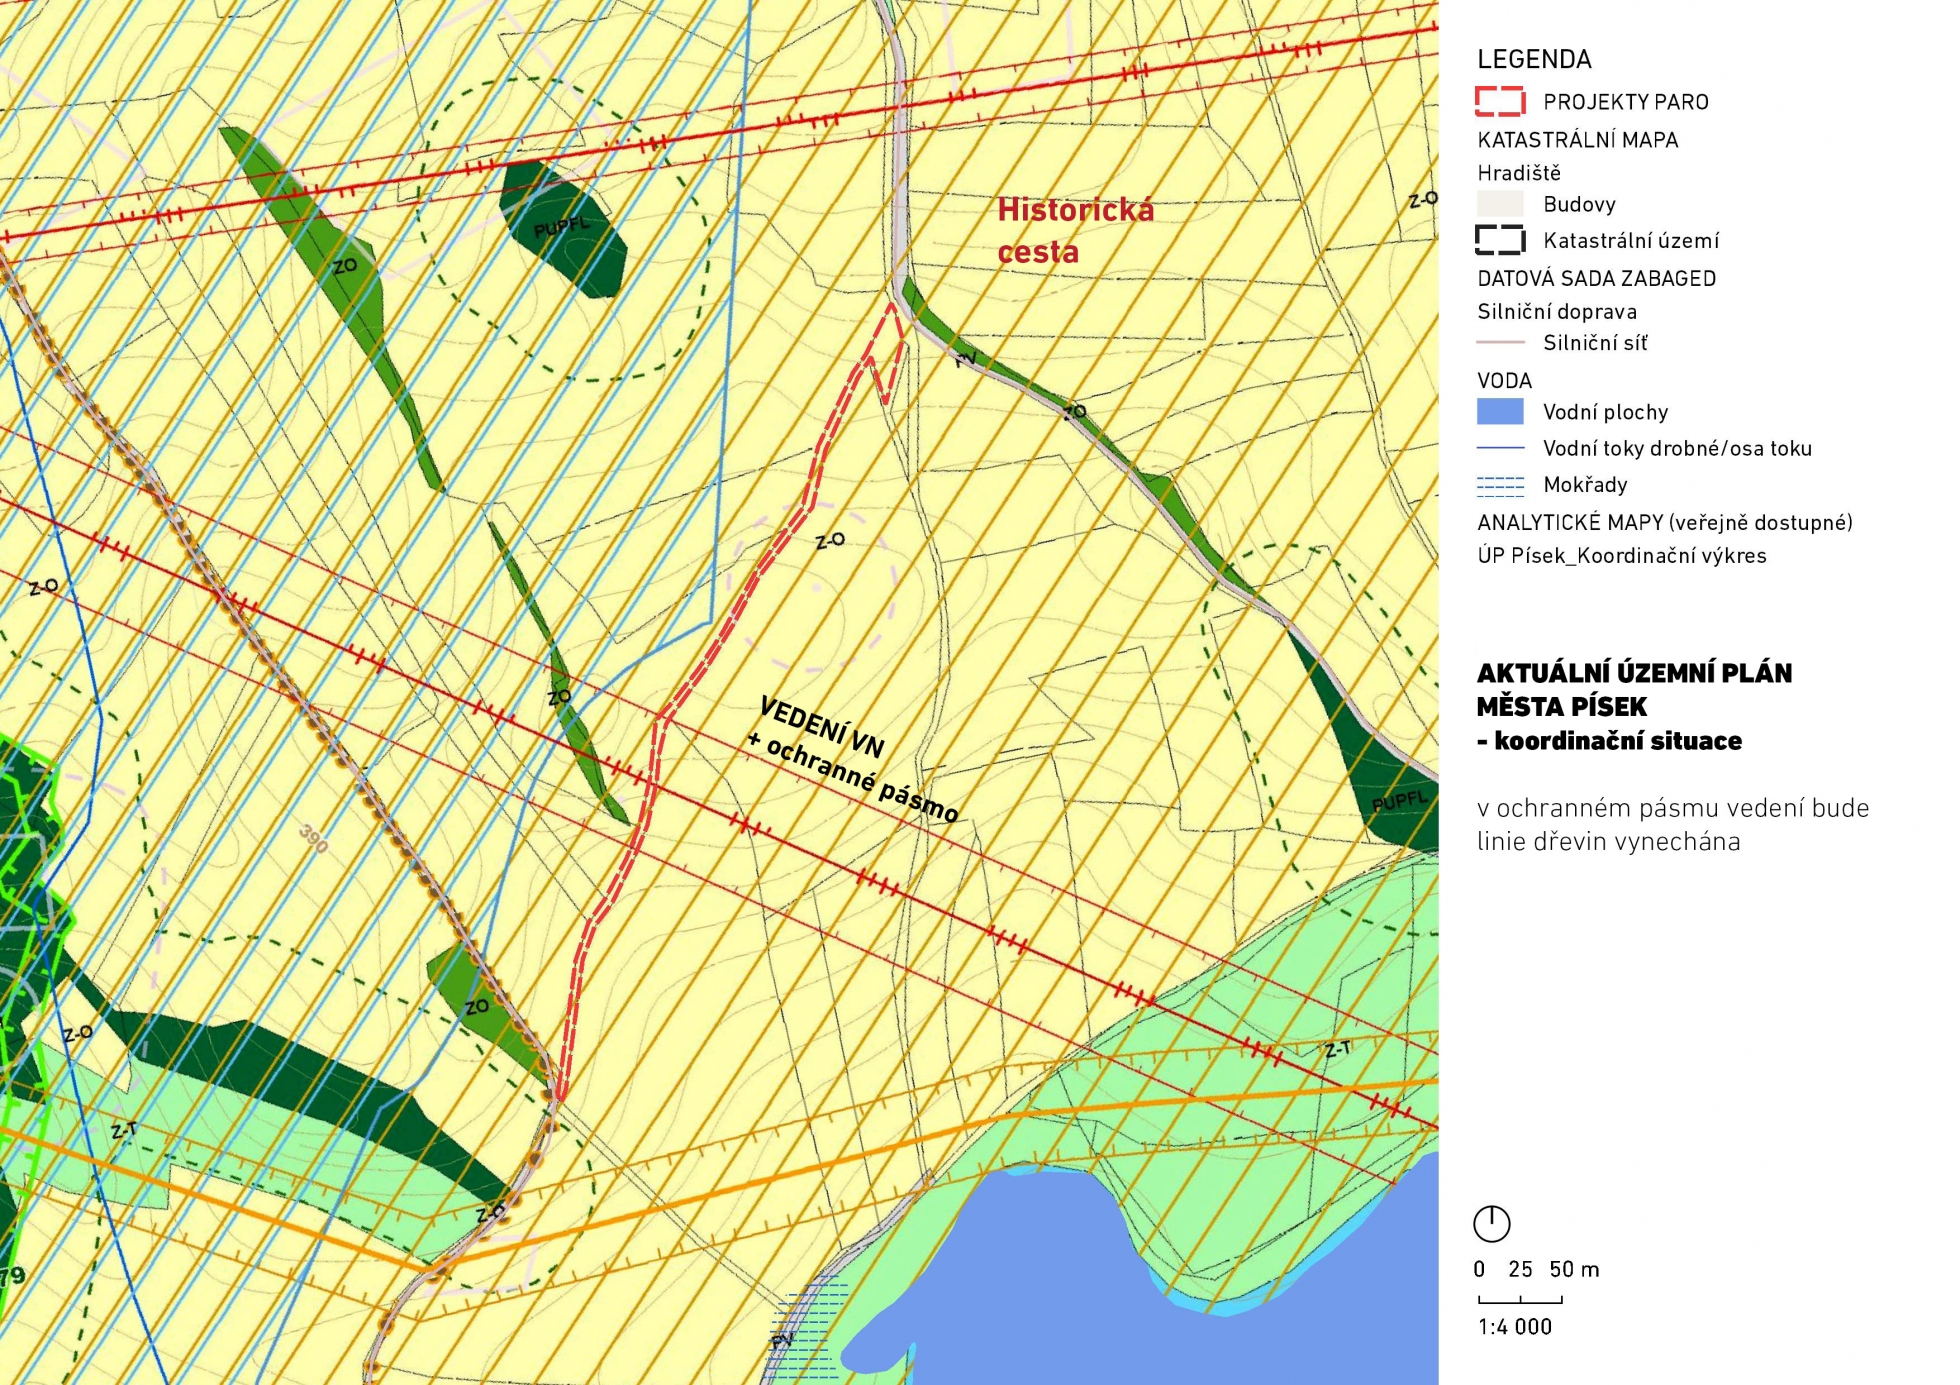Click the DATOVÁ SADA ZABAGED group label
The image size is (1960, 1385).
tap(1596, 278)
